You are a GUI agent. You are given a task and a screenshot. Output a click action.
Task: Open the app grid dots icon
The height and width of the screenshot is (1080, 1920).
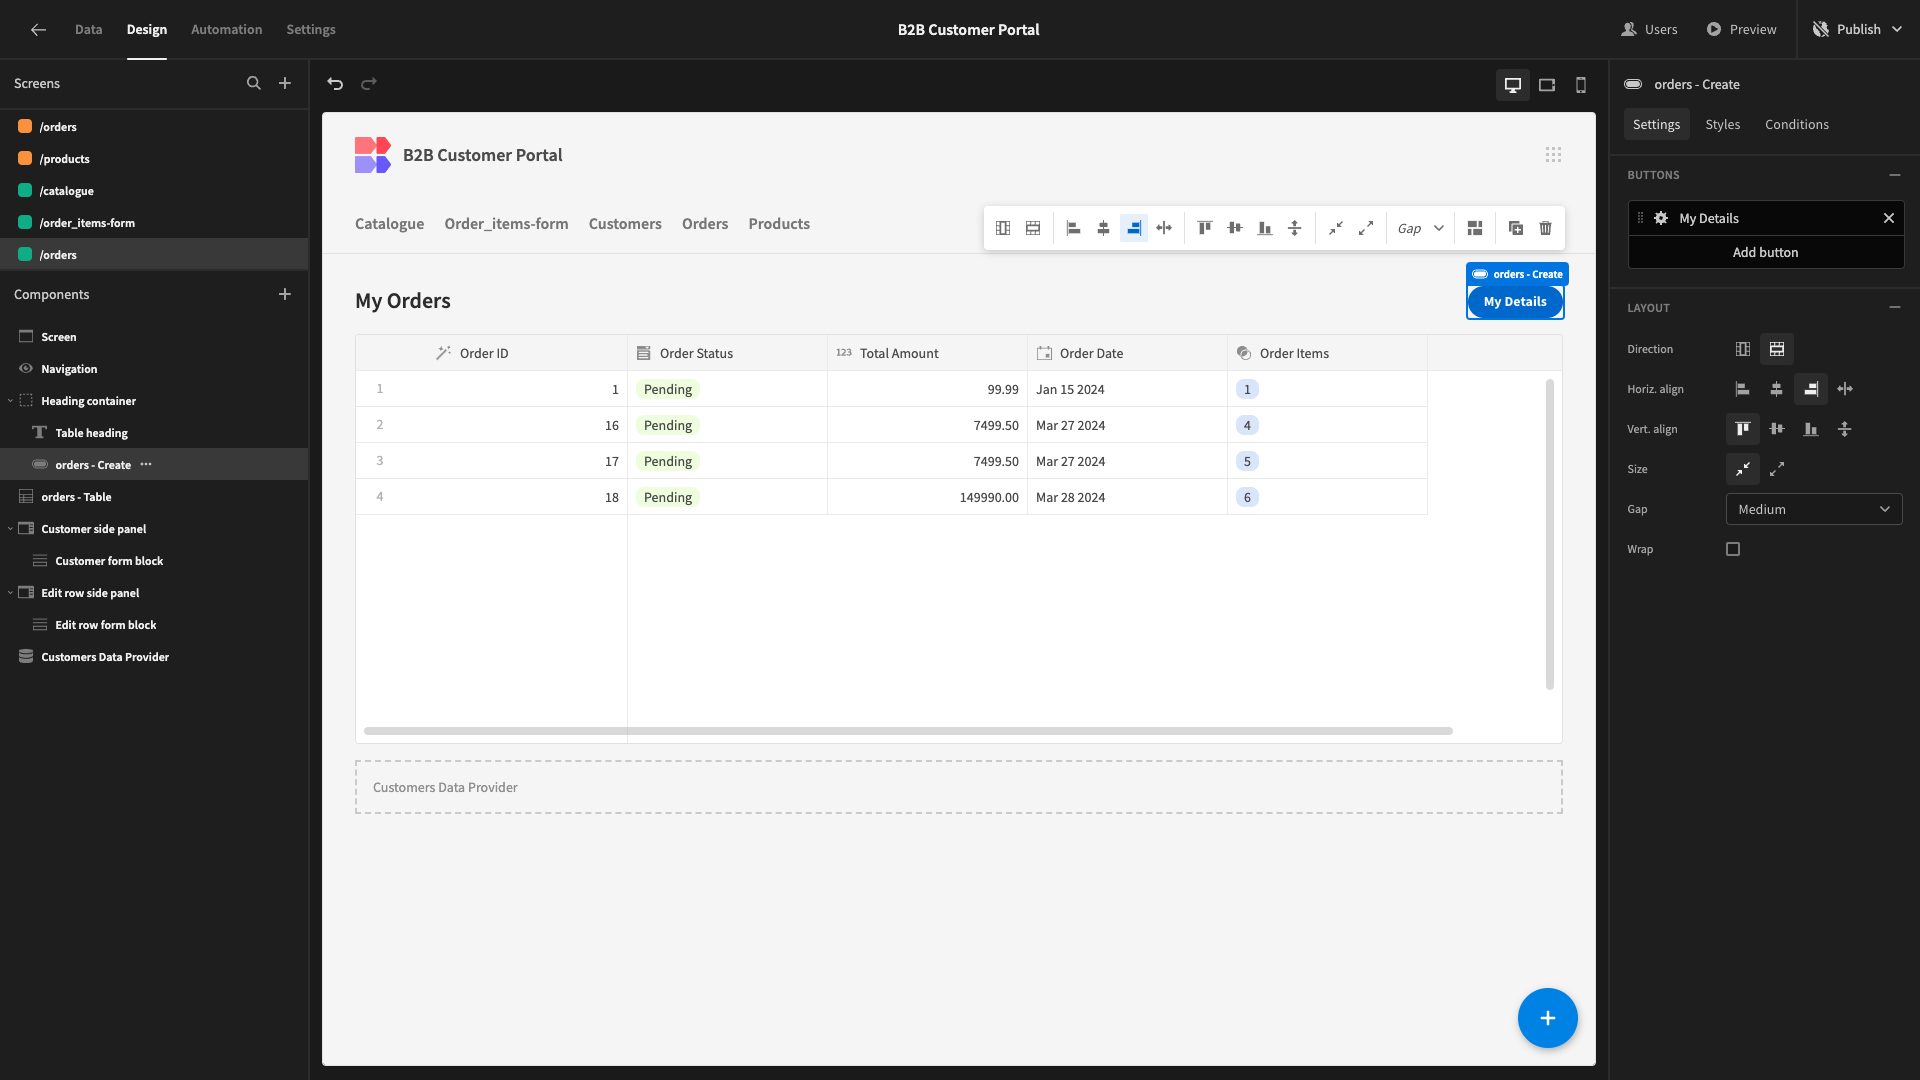[x=1553, y=155]
